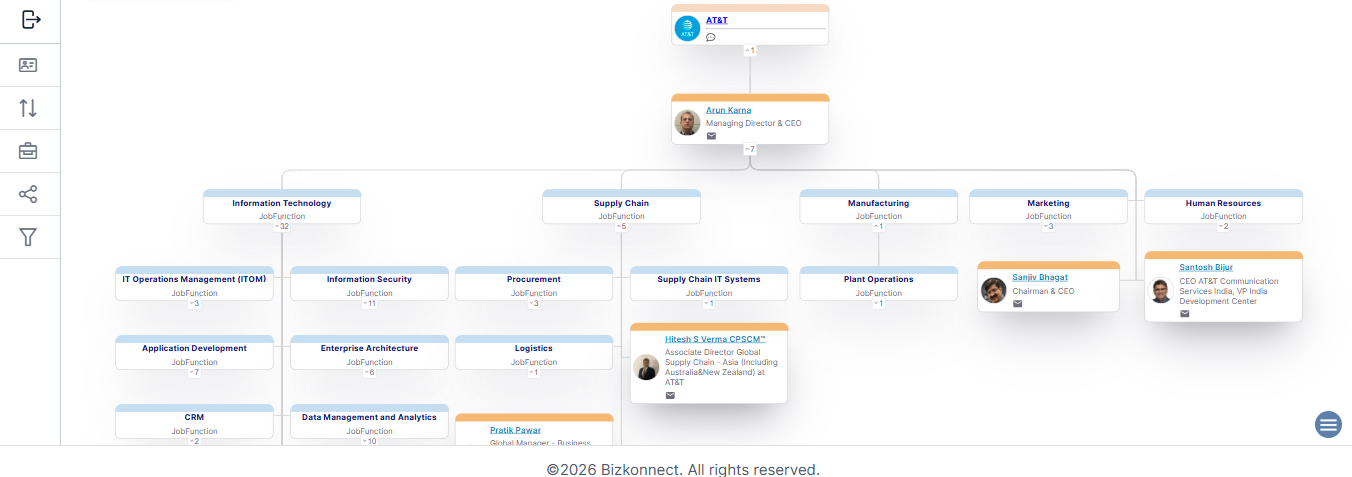Select the Logistics node title
The image size is (1352, 477).
tap(534, 348)
